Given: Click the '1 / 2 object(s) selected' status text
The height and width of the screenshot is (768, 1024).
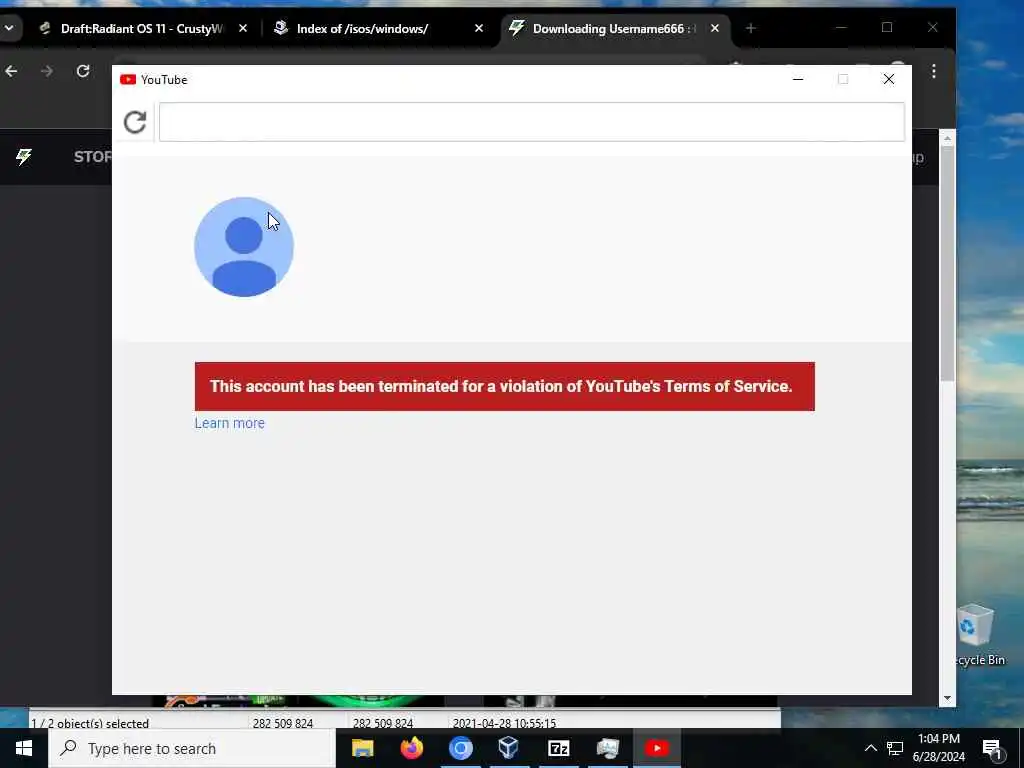Looking at the screenshot, I should 90,724.
